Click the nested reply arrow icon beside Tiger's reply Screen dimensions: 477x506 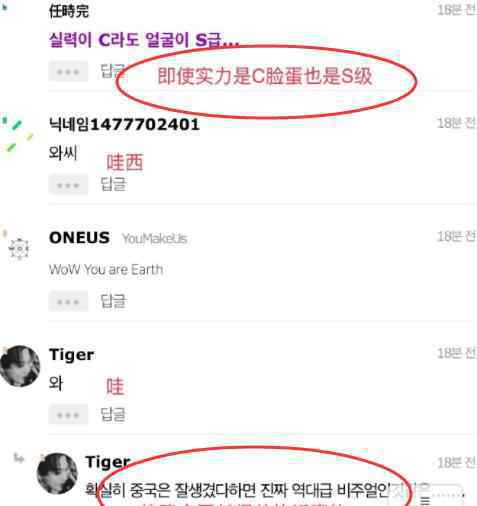click(19, 458)
